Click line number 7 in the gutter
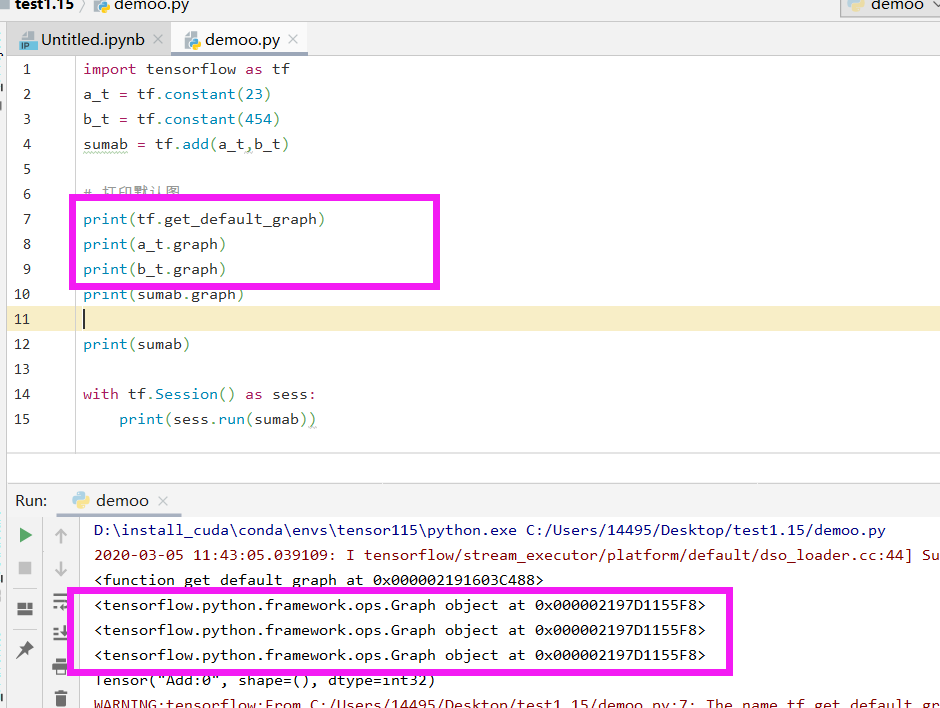The image size is (940, 708). coord(27,219)
